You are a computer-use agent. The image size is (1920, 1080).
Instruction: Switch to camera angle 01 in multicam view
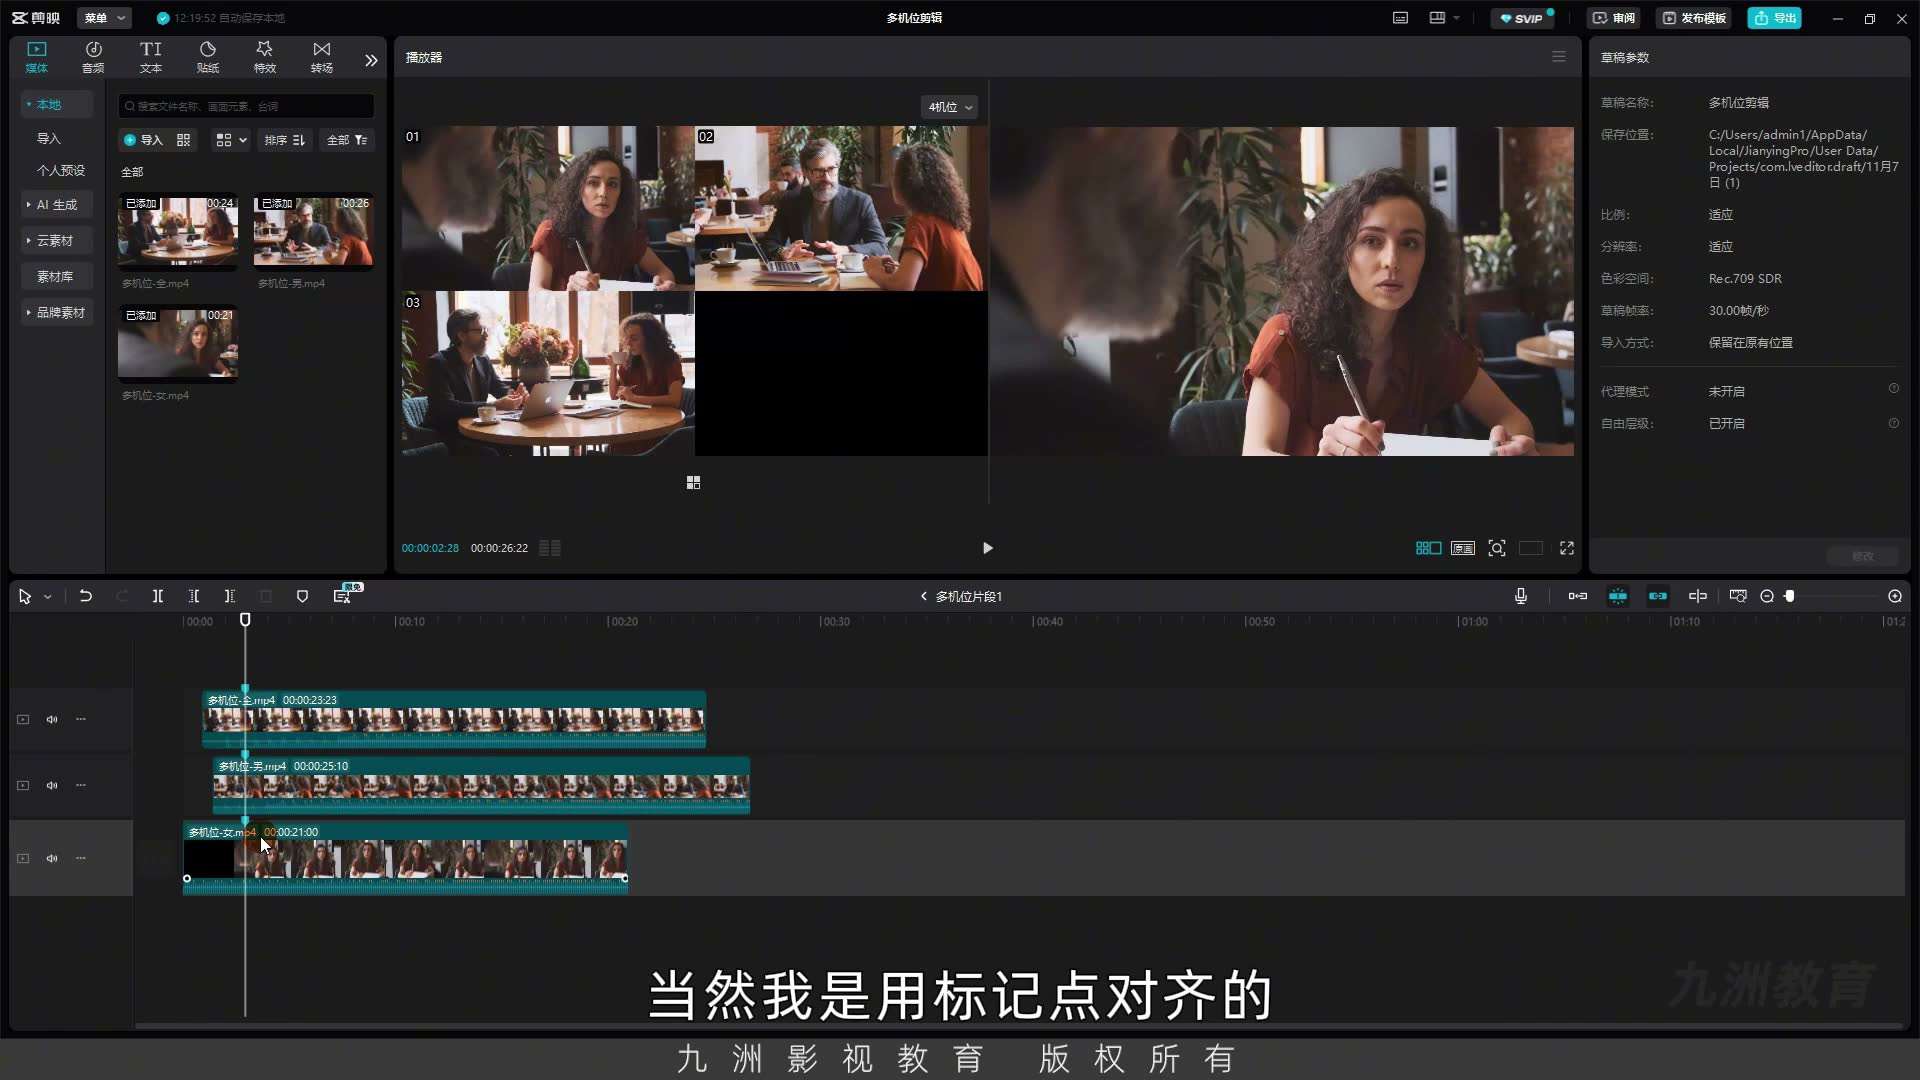[548, 208]
